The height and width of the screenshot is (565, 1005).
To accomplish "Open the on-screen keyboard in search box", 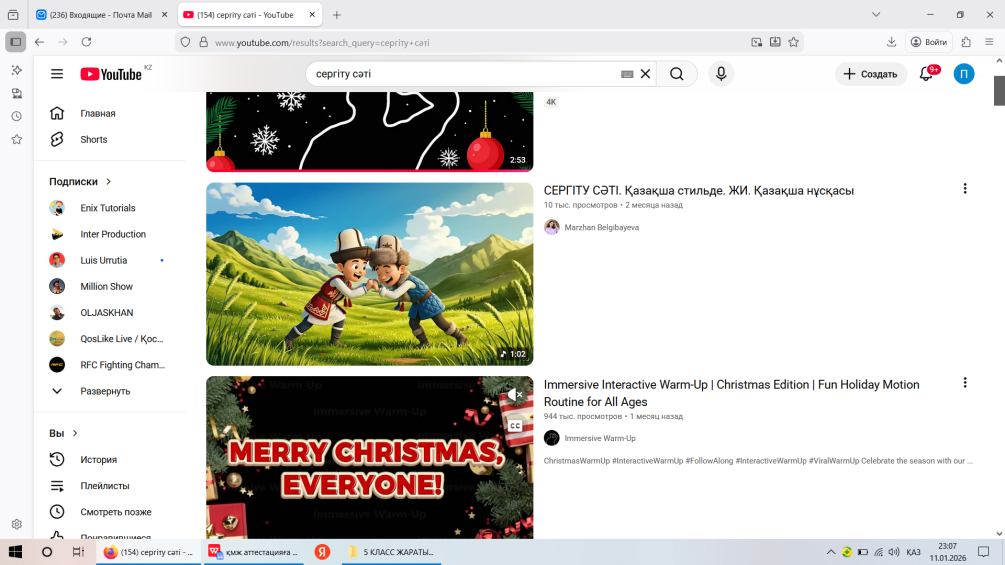I will click(x=627, y=74).
